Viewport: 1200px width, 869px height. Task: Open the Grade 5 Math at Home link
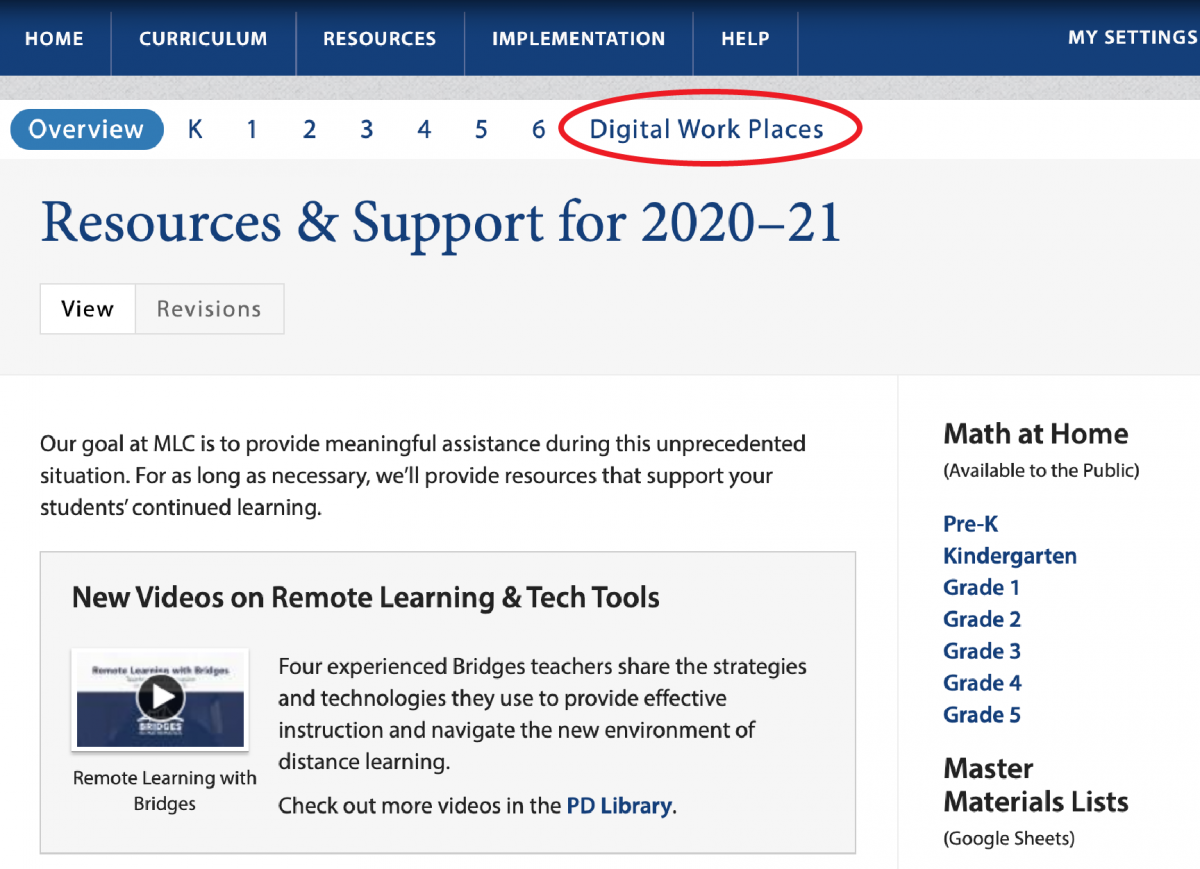982,715
